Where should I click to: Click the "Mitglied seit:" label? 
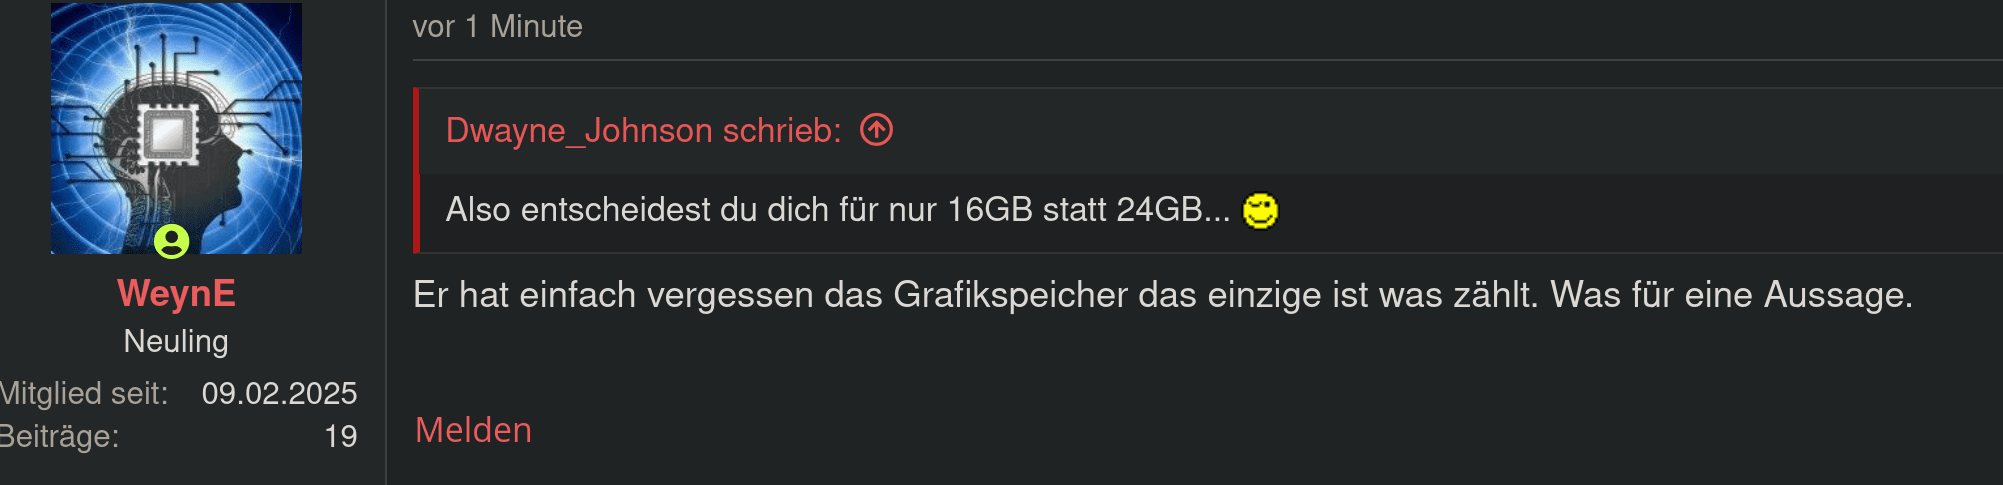coord(84,393)
